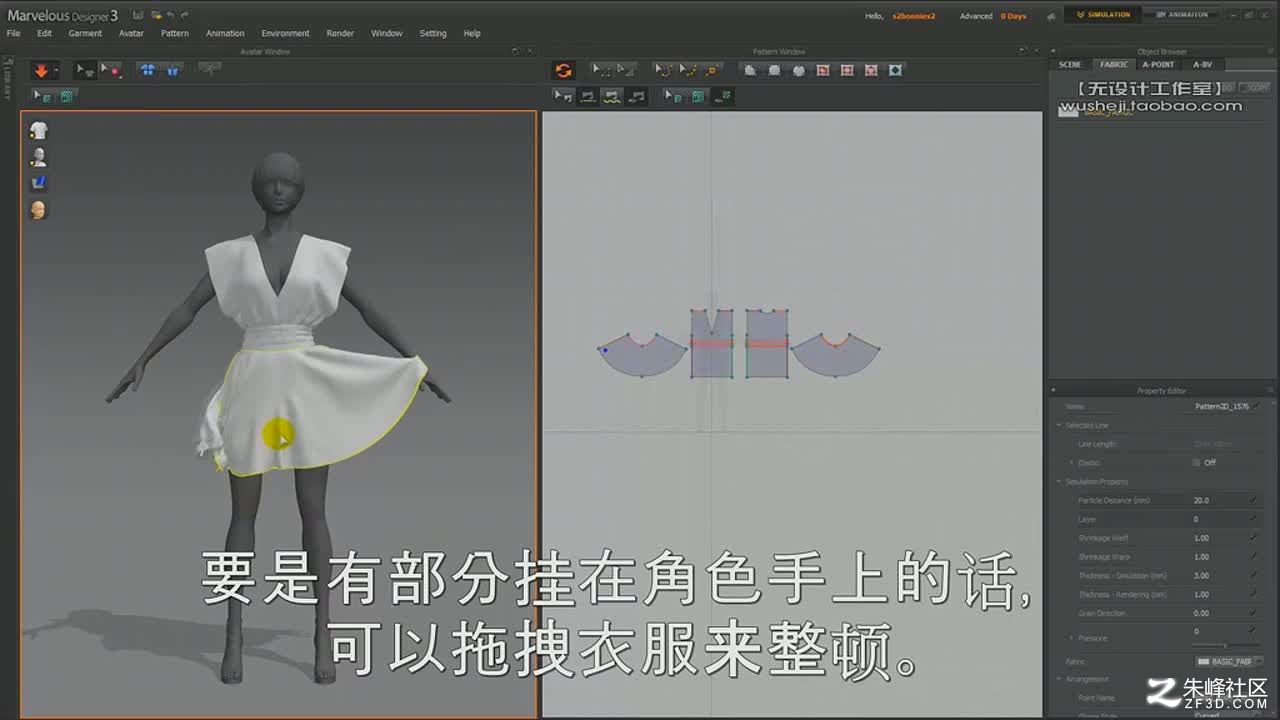Select the Edit Curvature tool
The height and width of the screenshot is (720, 1280).
coord(663,70)
